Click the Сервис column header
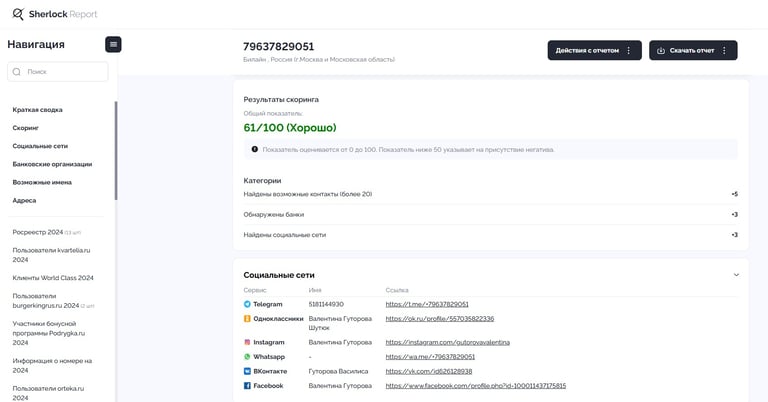 tap(255, 290)
